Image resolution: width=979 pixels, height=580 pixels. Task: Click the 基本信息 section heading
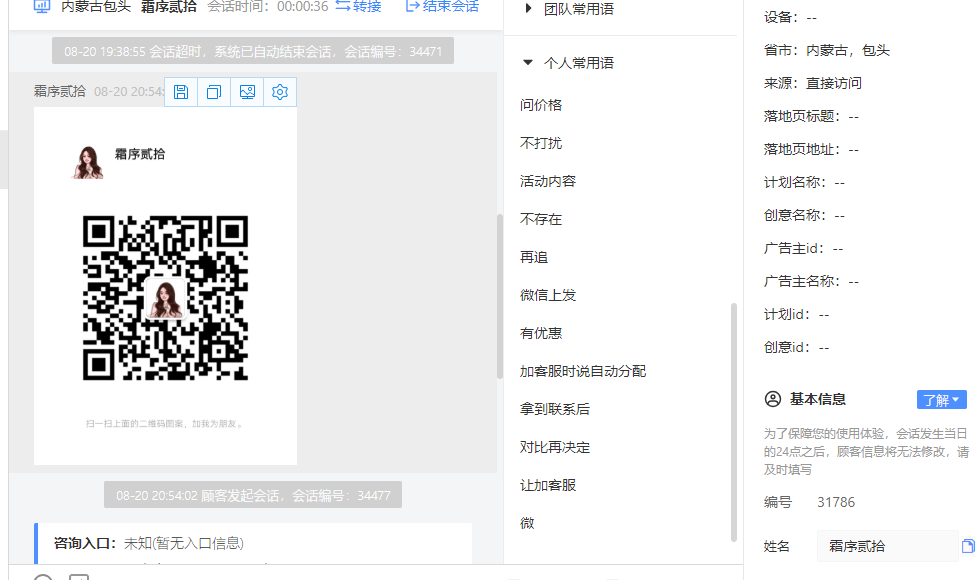817,399
